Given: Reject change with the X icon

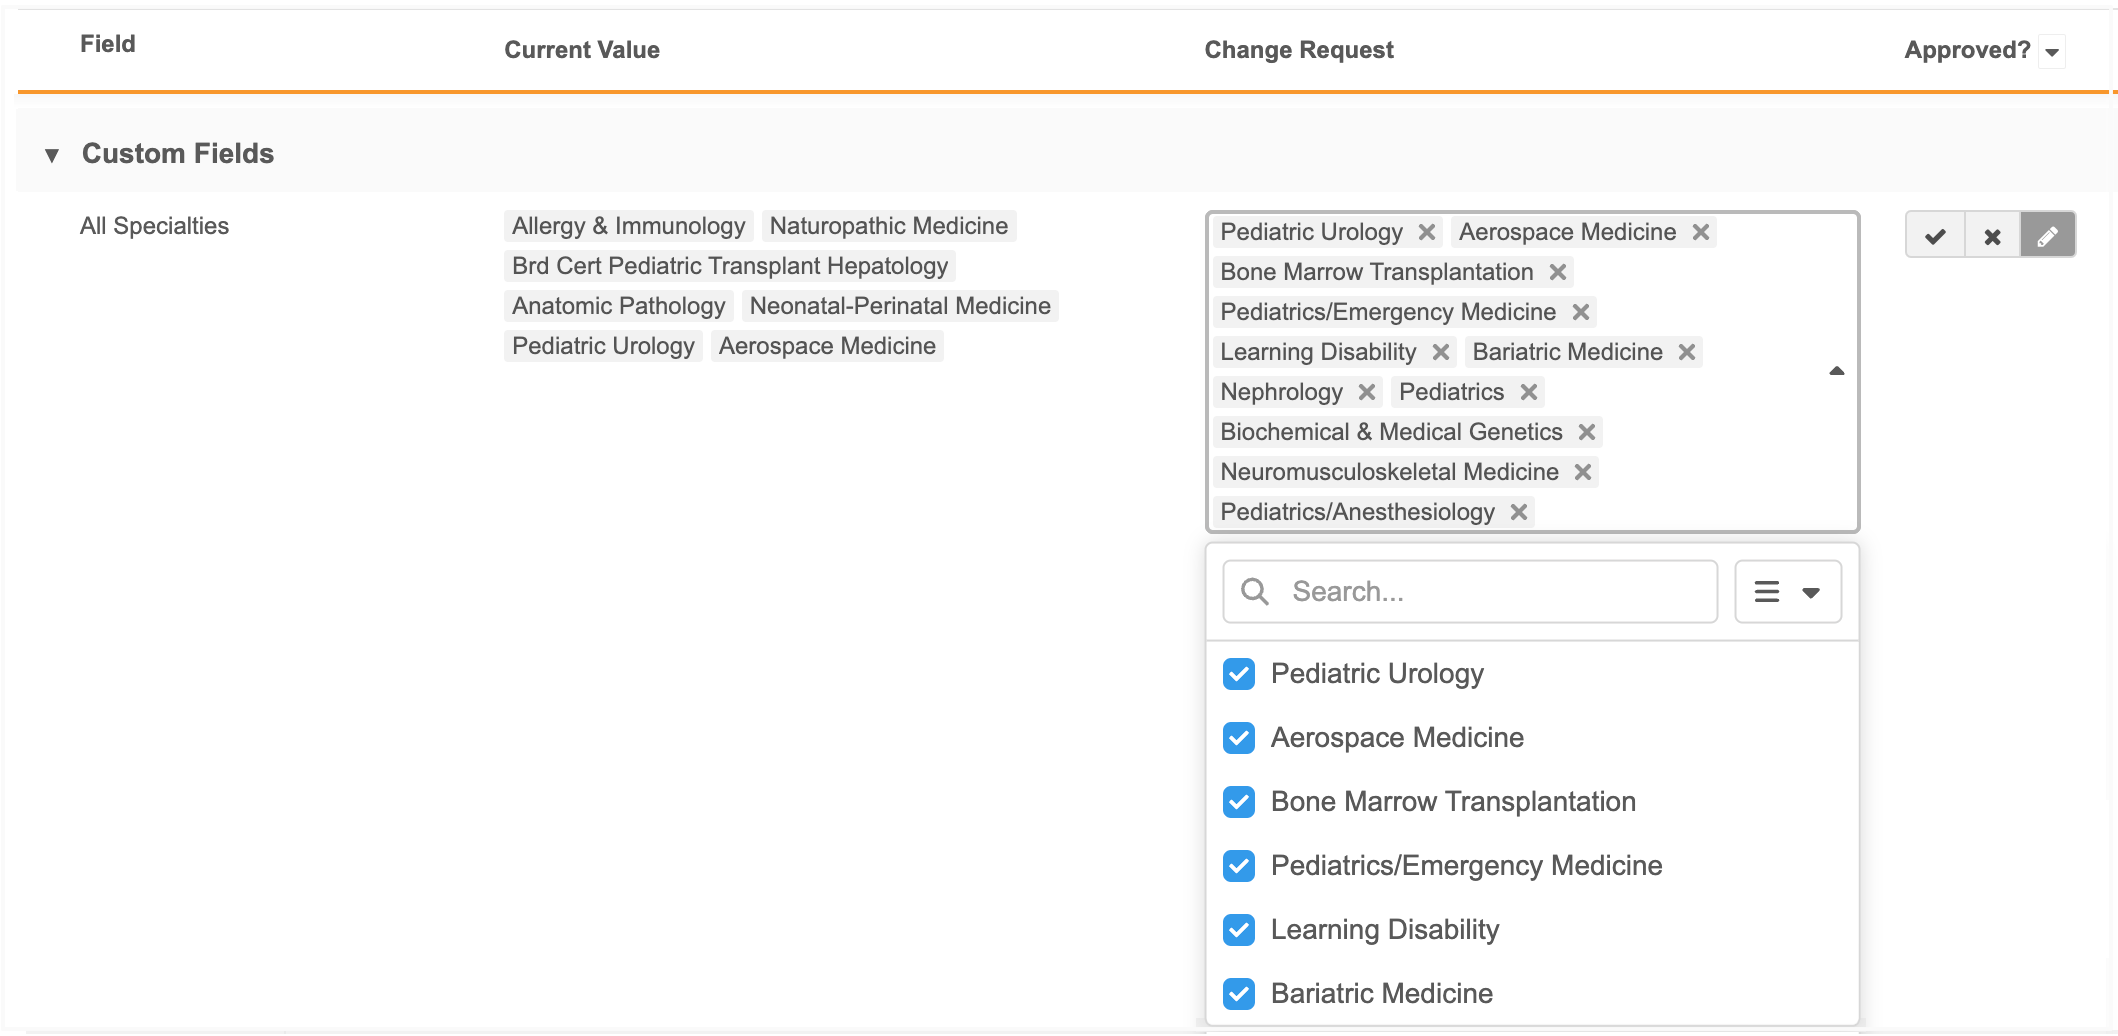Looking at the screenshot, I should tap(1992, 235).
